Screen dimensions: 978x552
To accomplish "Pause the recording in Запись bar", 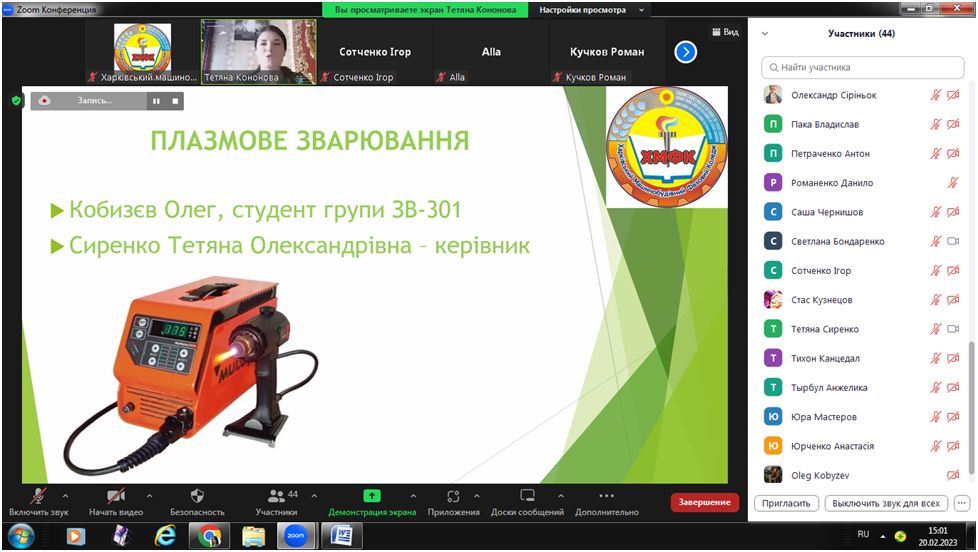I will click(x=157, y=100).
